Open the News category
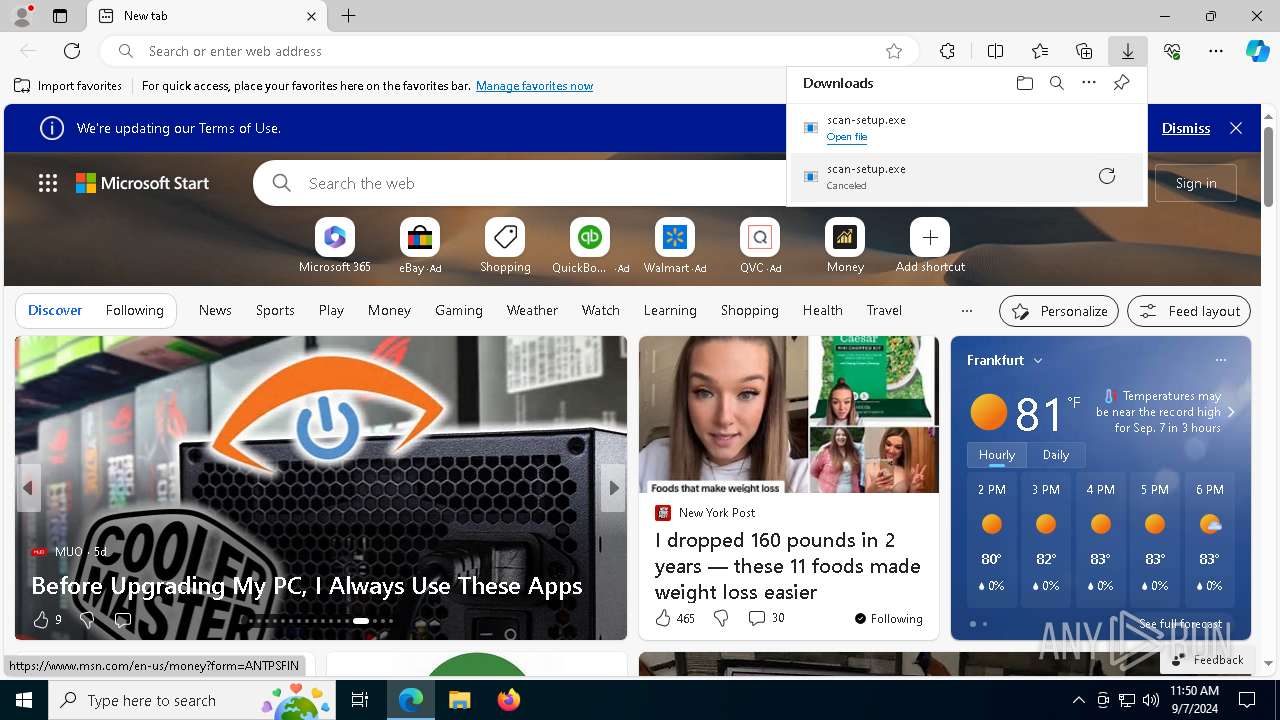The image size is (1280, 720). click(x=215, y=311)
